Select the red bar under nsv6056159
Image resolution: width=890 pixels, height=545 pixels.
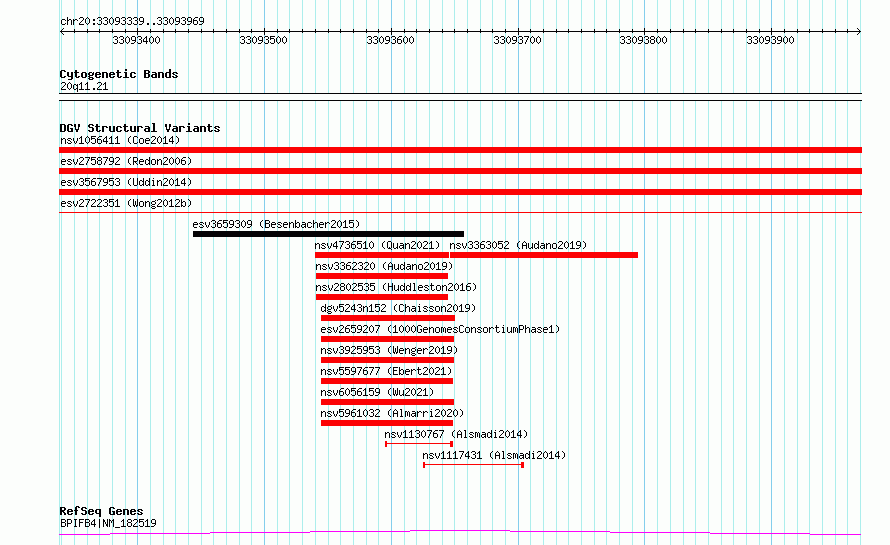(x=387, y=402)
